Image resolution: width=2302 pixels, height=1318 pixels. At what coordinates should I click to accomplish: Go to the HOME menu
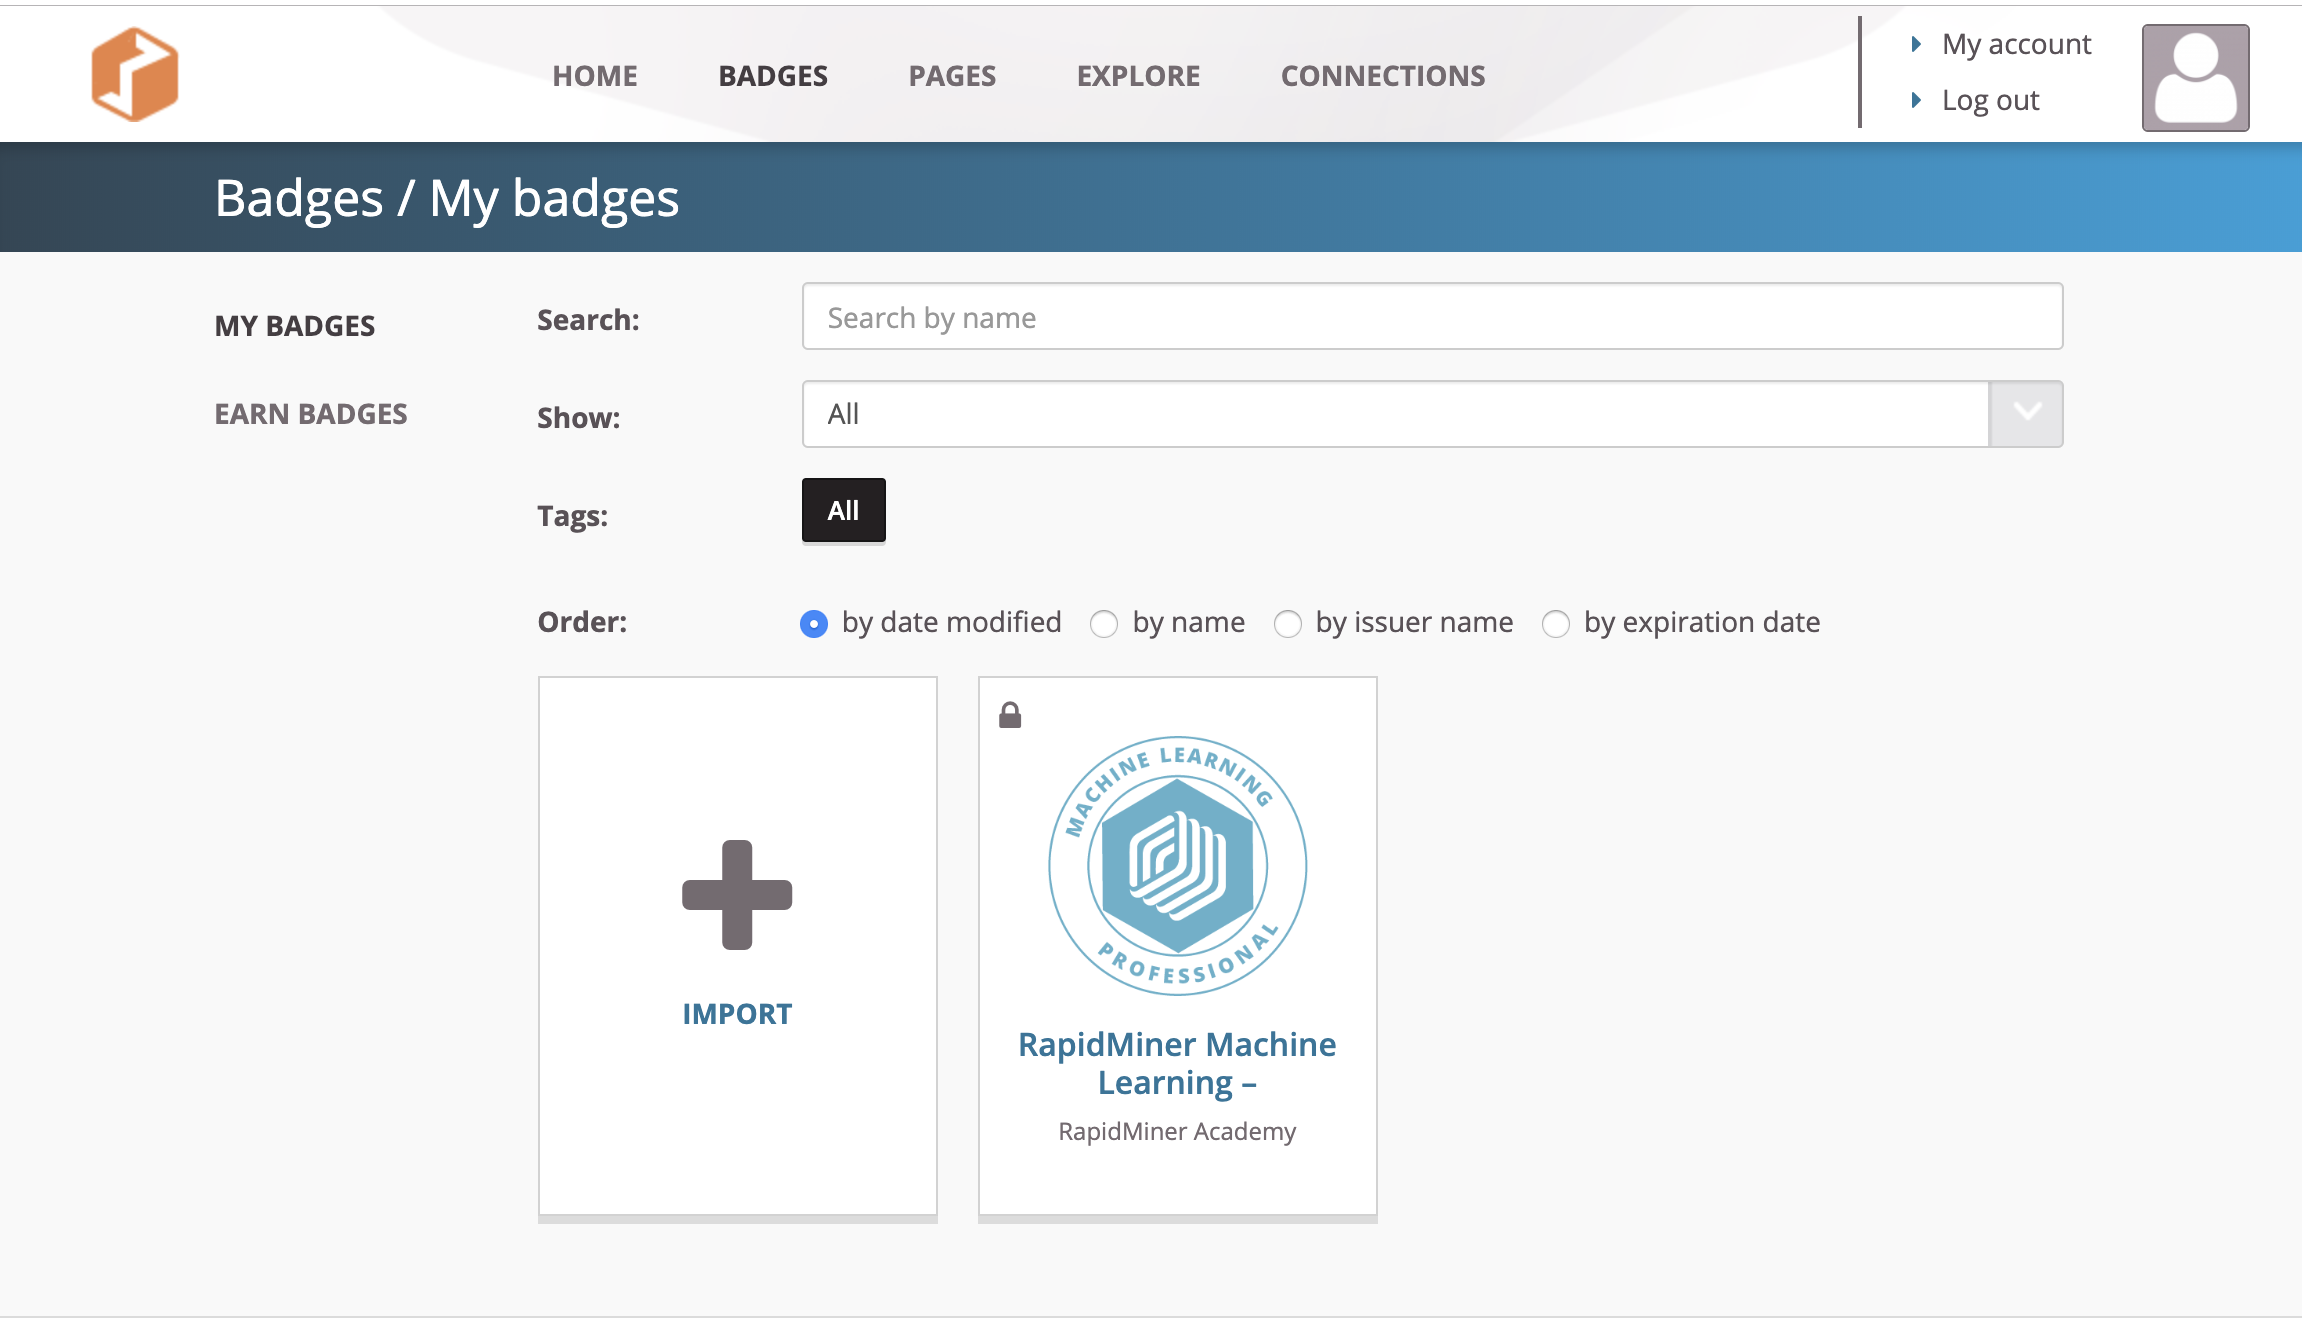tap(595, 76)
